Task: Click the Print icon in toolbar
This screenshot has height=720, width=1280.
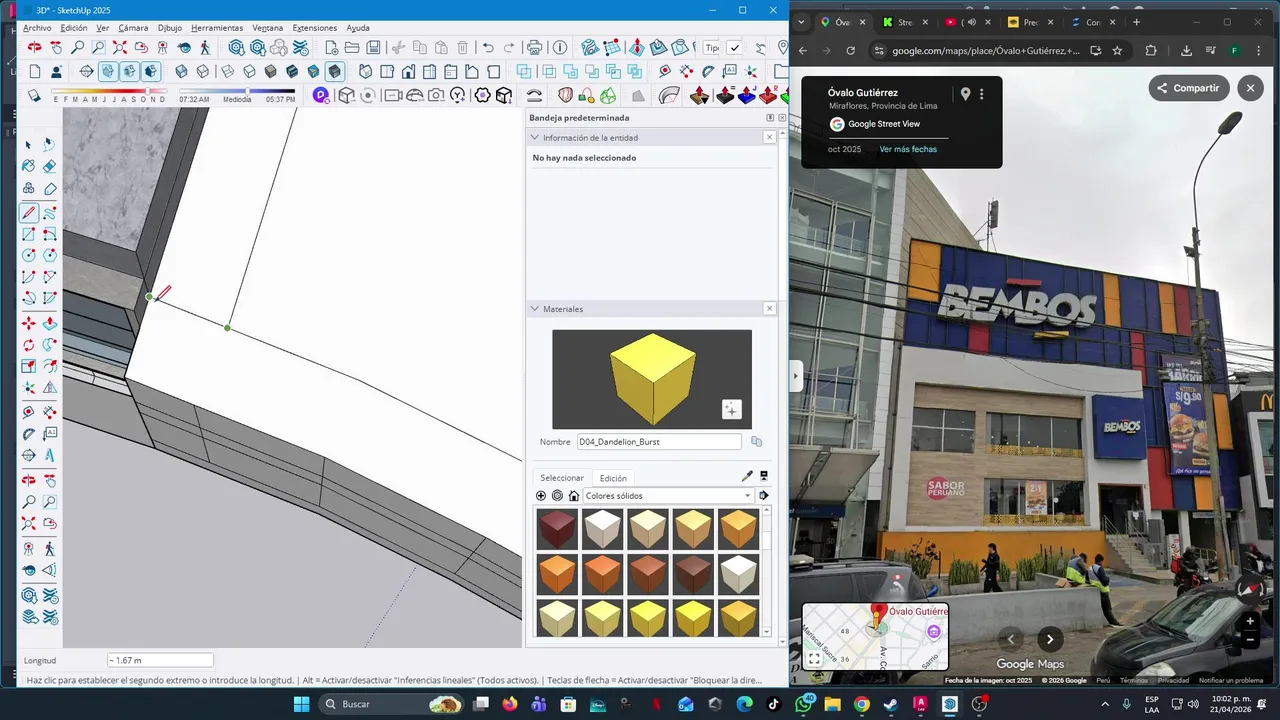Action: [x=534, y=47]
